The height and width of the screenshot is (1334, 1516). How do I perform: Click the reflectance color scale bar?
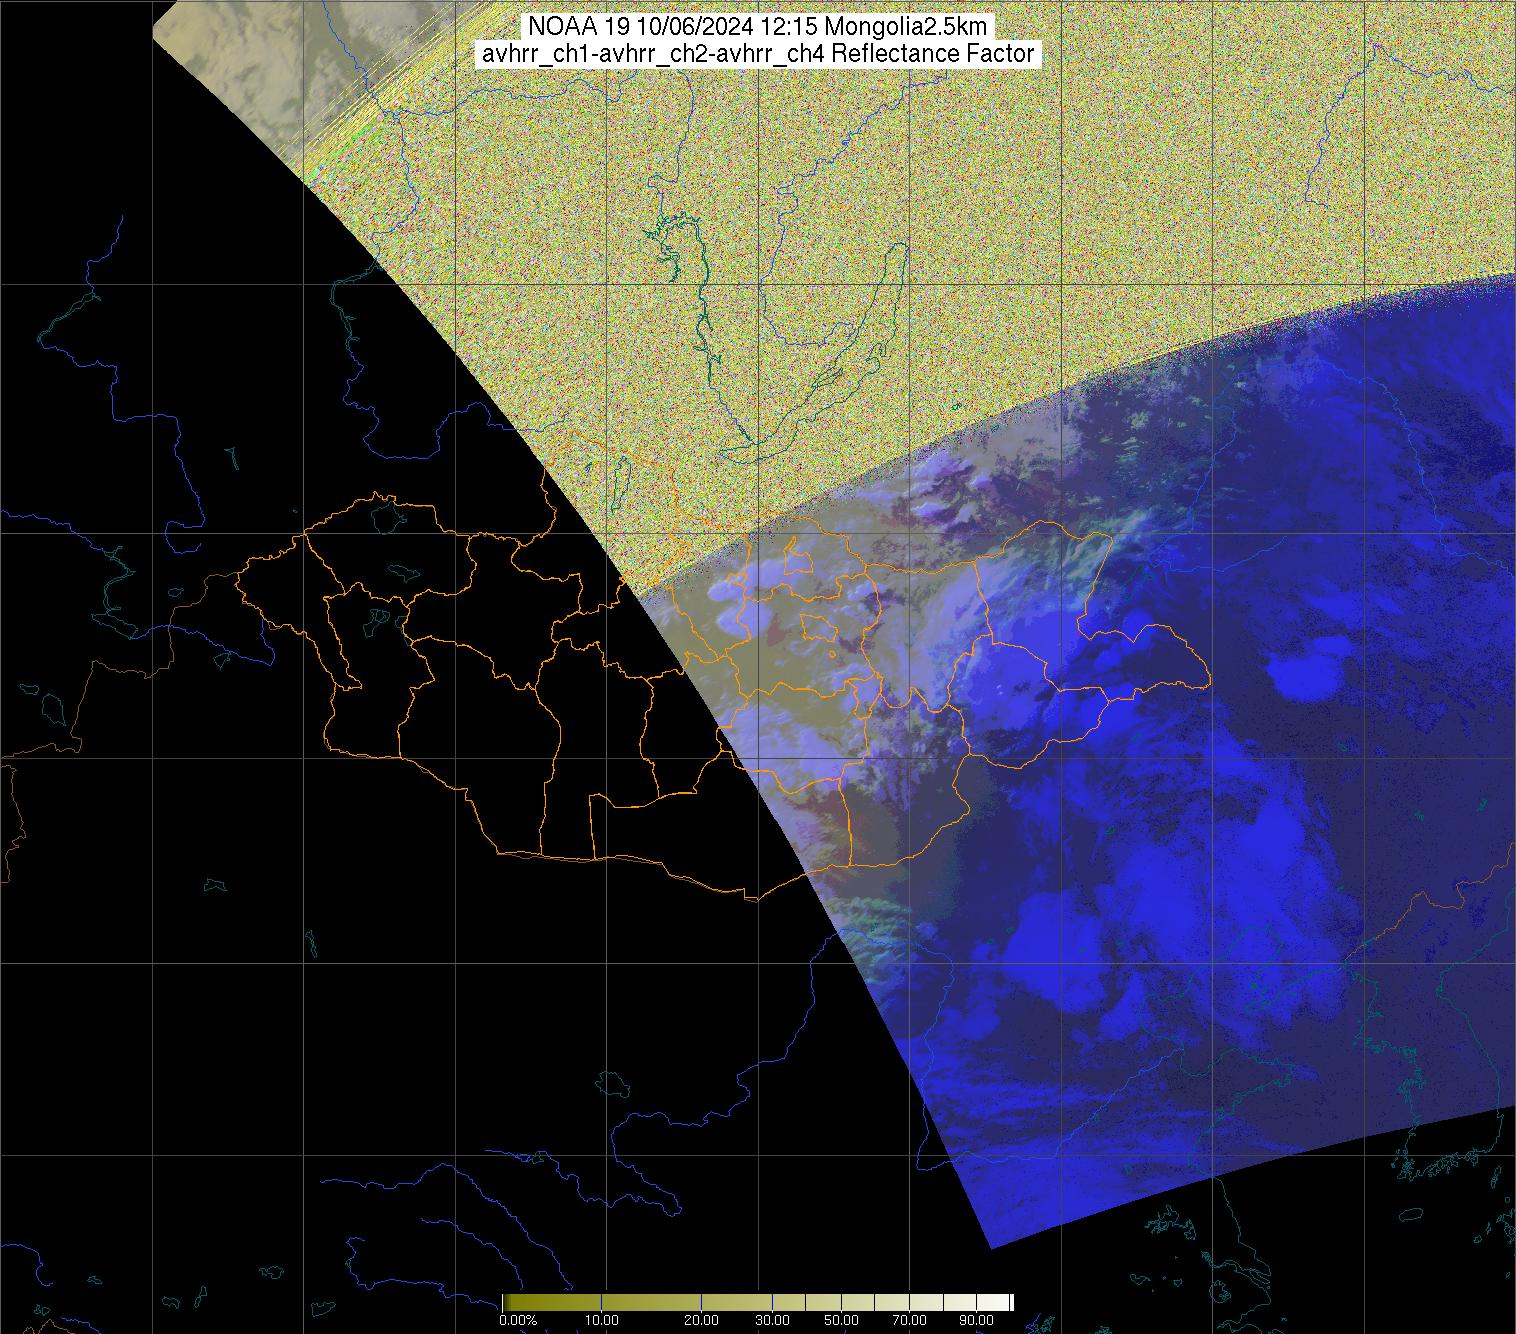[758, 1302]
